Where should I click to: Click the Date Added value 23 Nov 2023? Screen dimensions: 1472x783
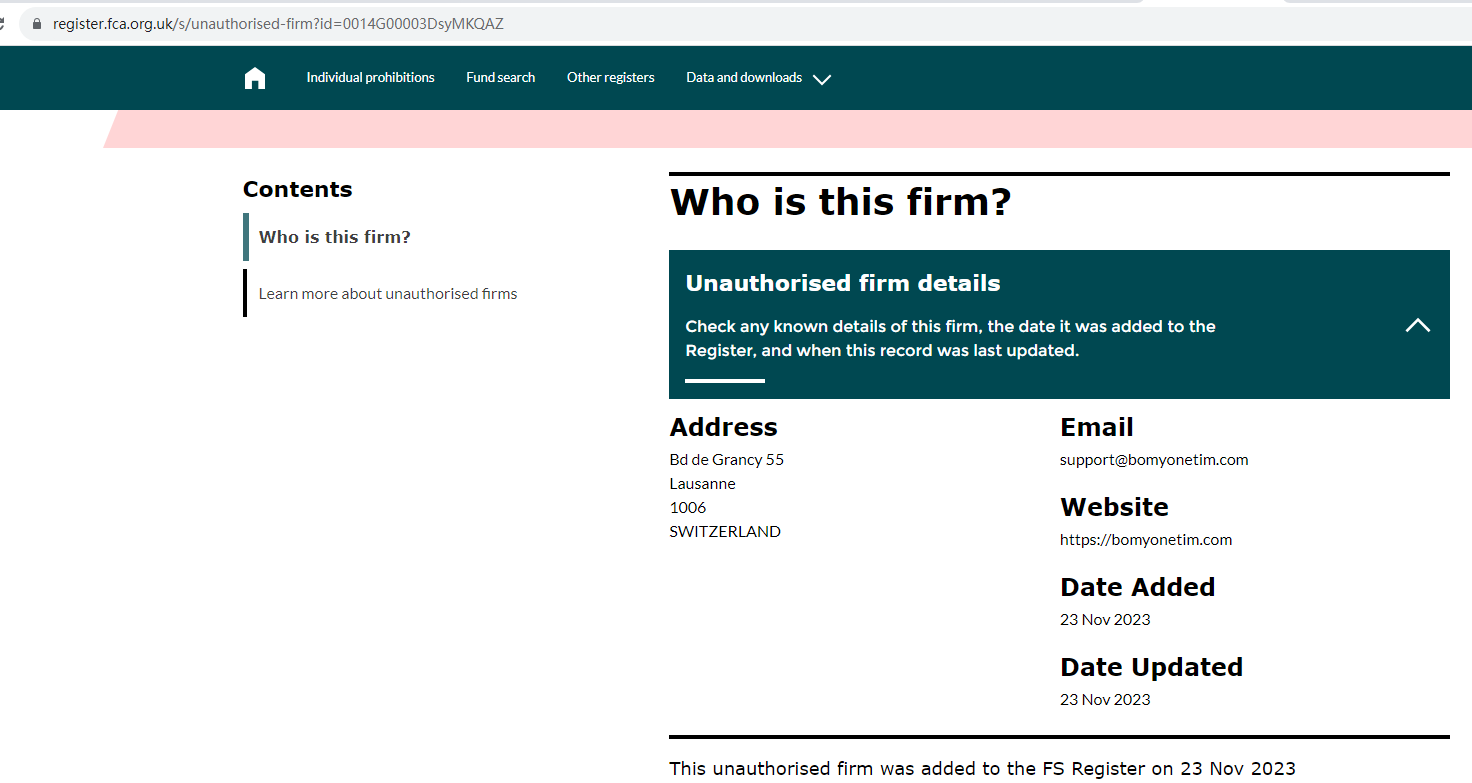[1105, 620]
